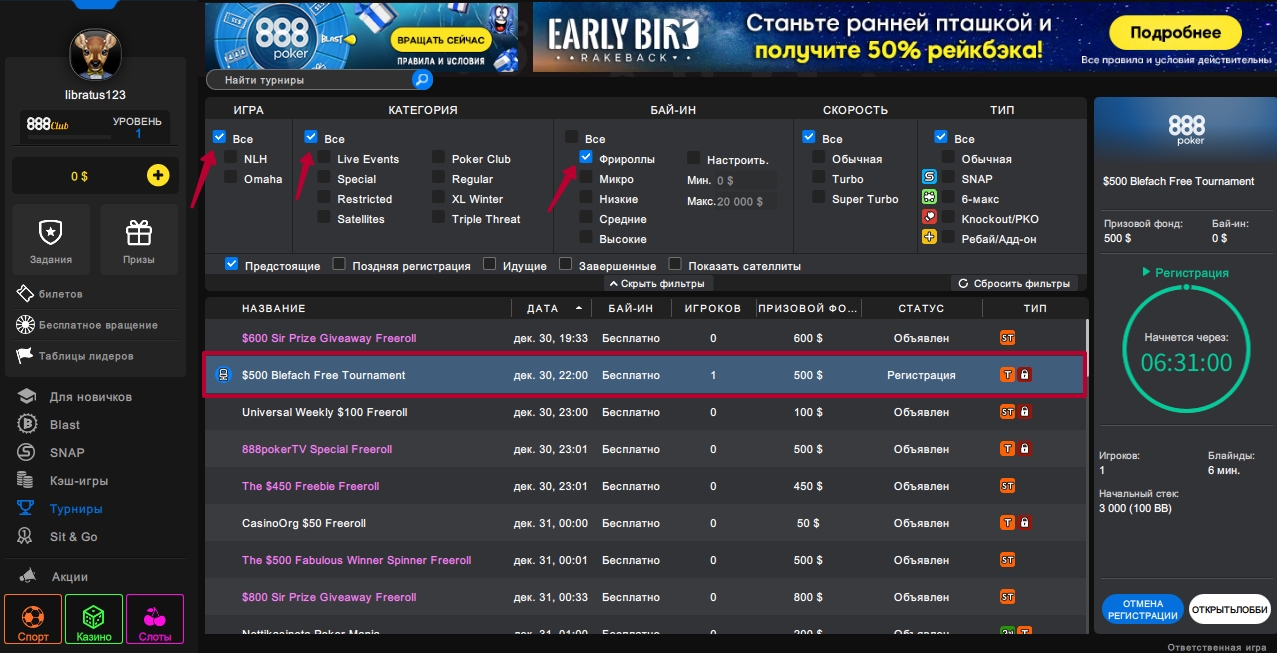This screenshot has height=653, width=1277.
Task: Click the search magnifier icon
Action: click(422, 80)
